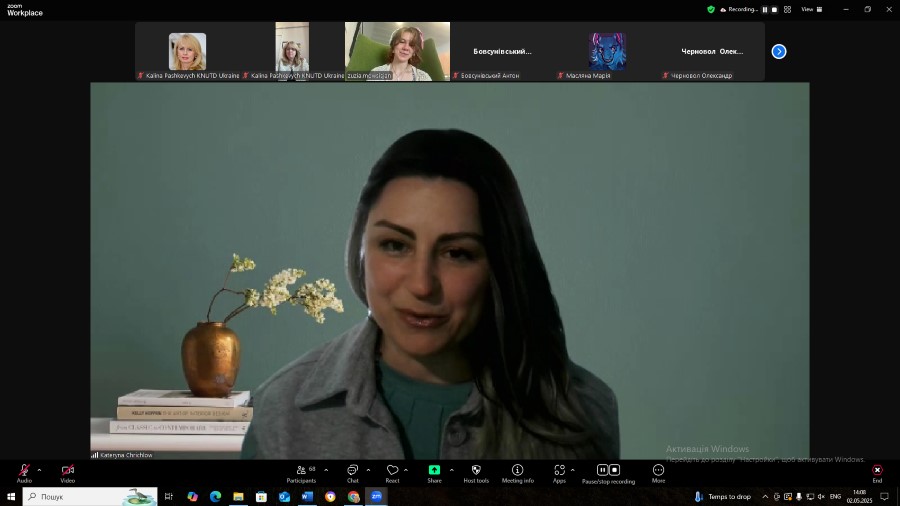Stop recording in the bottom toolbar
Screen dimensions: 900x506
coord(615,470)
